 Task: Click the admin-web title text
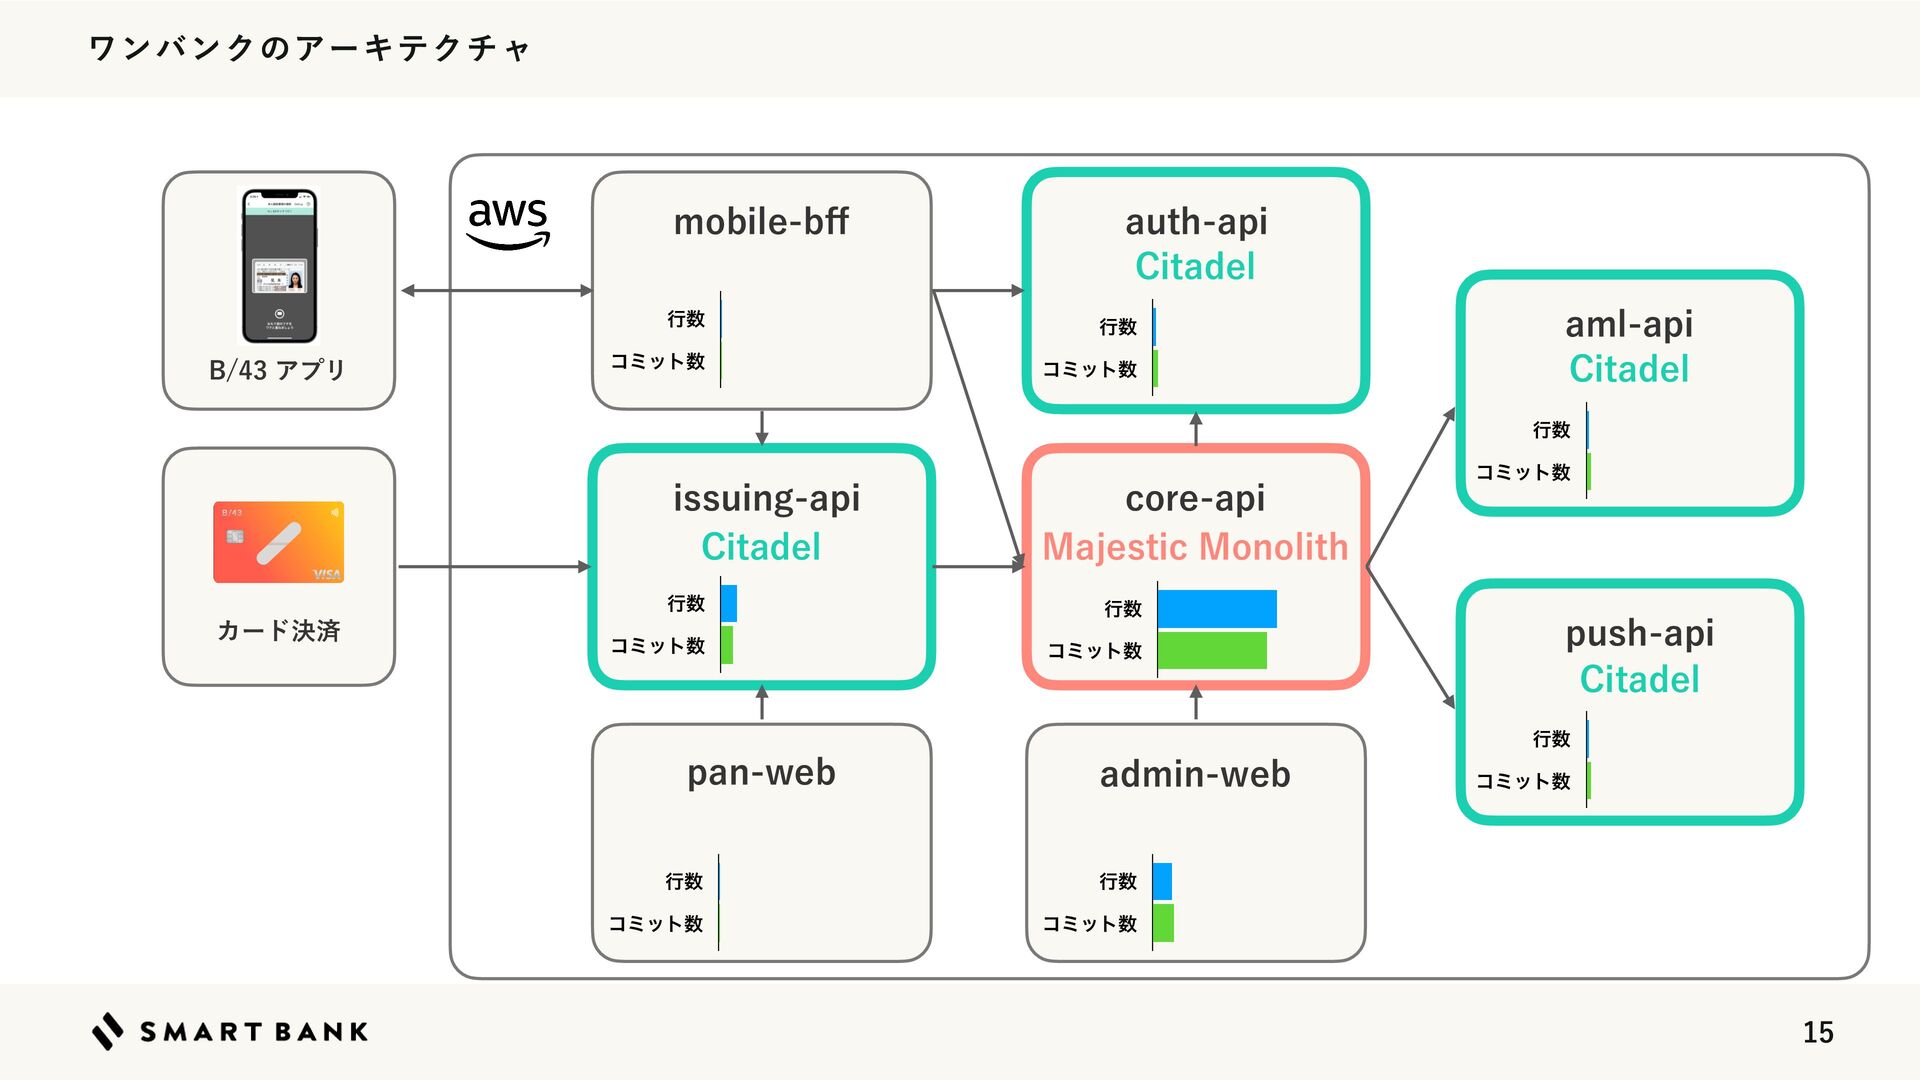[1195, 775]
